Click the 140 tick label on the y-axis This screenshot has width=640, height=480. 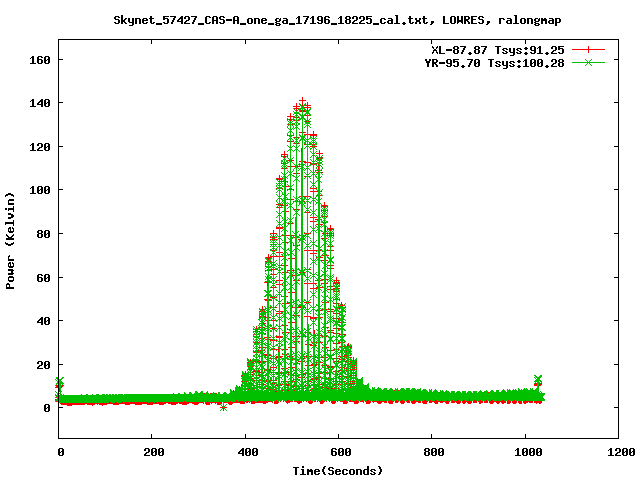tap(40, 103)
